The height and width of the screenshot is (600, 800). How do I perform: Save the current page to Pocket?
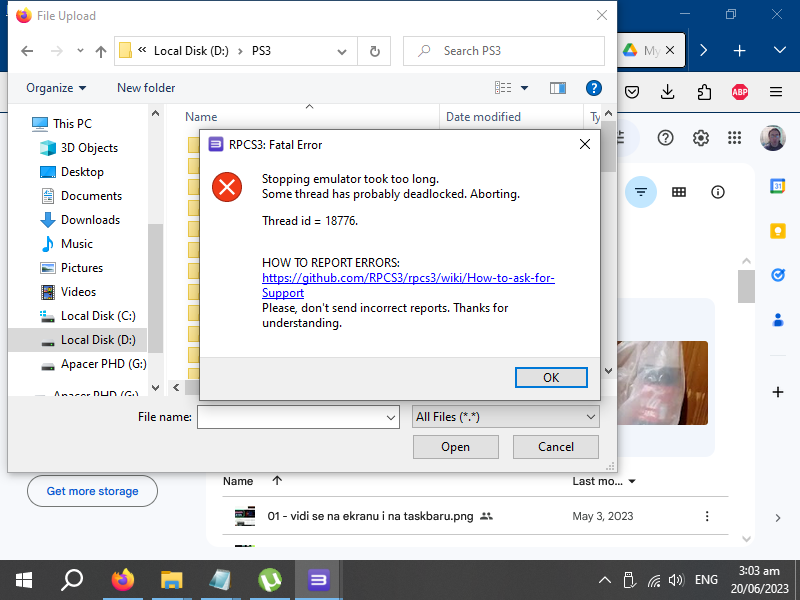[632, 91]
